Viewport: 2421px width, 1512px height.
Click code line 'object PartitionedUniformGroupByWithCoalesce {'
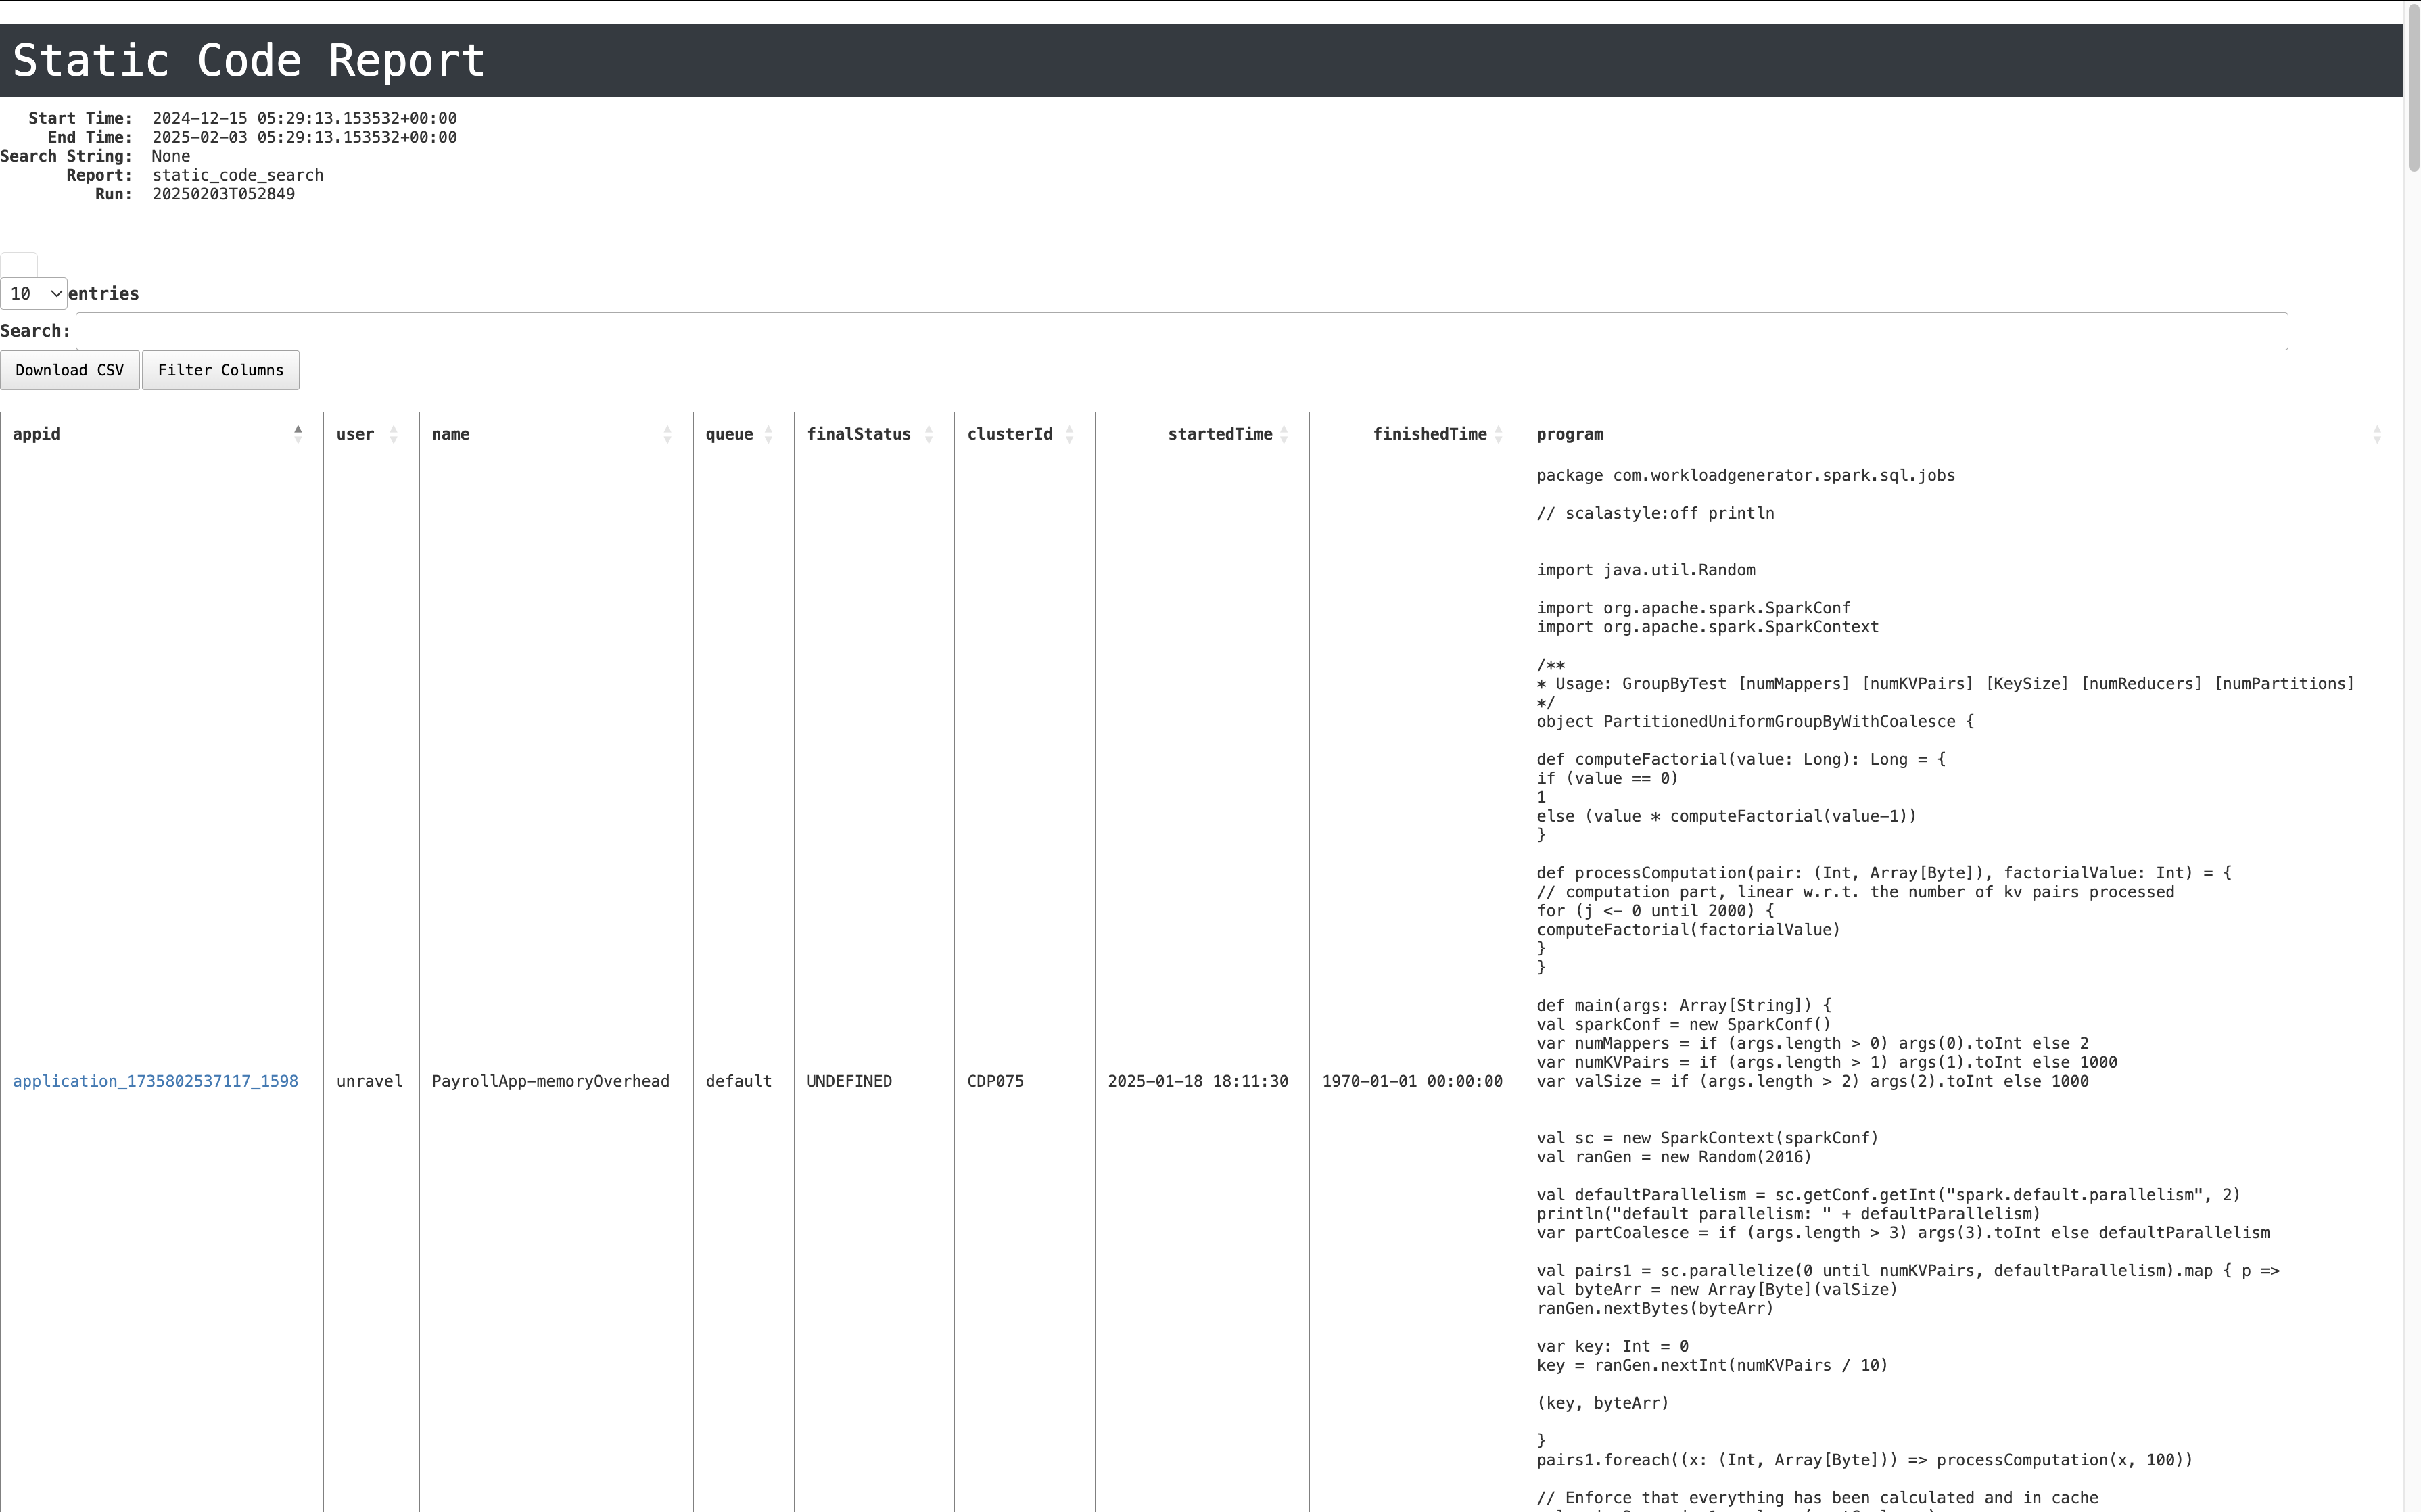(x=1755, y=722)
